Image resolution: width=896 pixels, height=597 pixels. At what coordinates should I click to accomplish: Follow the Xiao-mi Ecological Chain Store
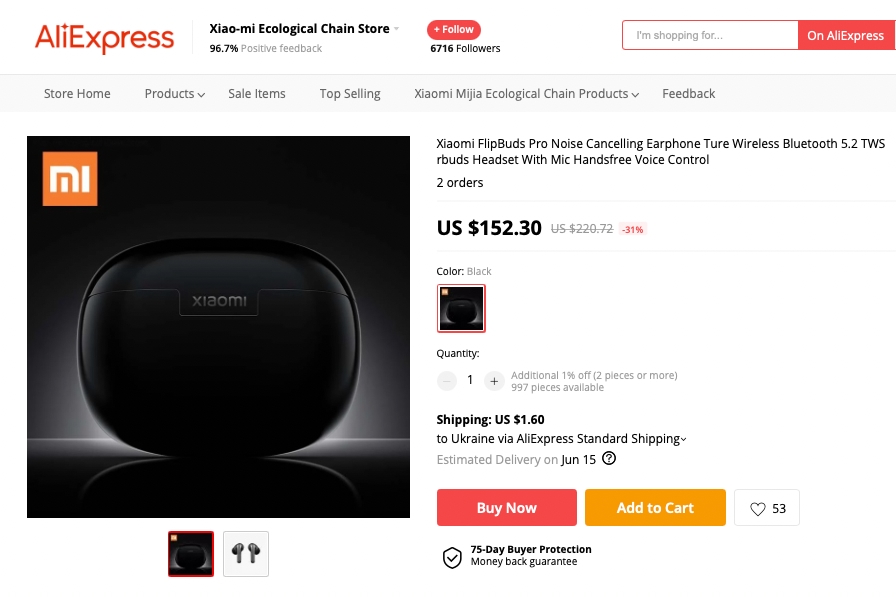(453, 30)
